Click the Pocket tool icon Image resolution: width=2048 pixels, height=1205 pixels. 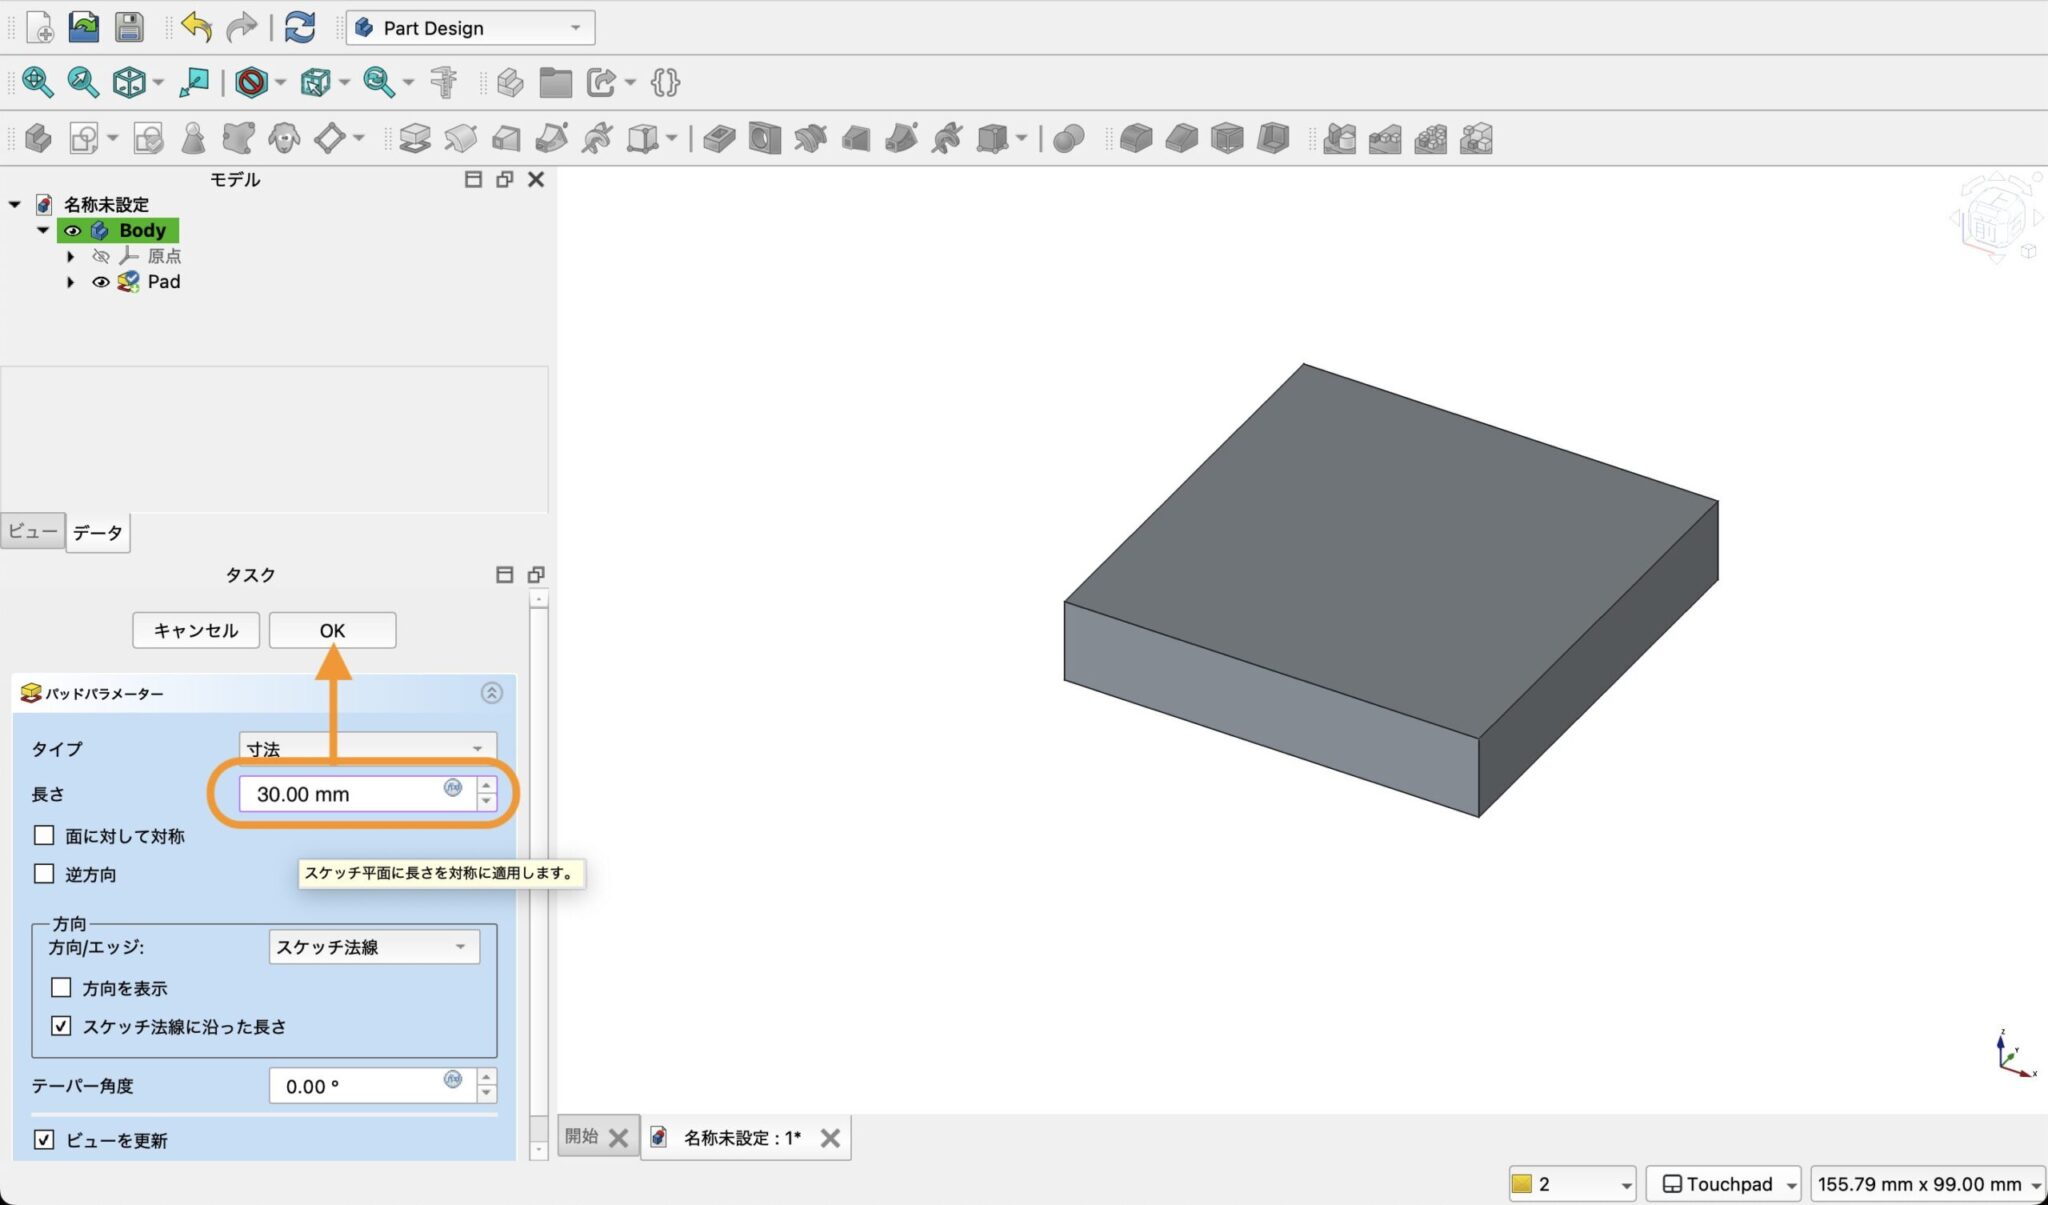(719, 138)
